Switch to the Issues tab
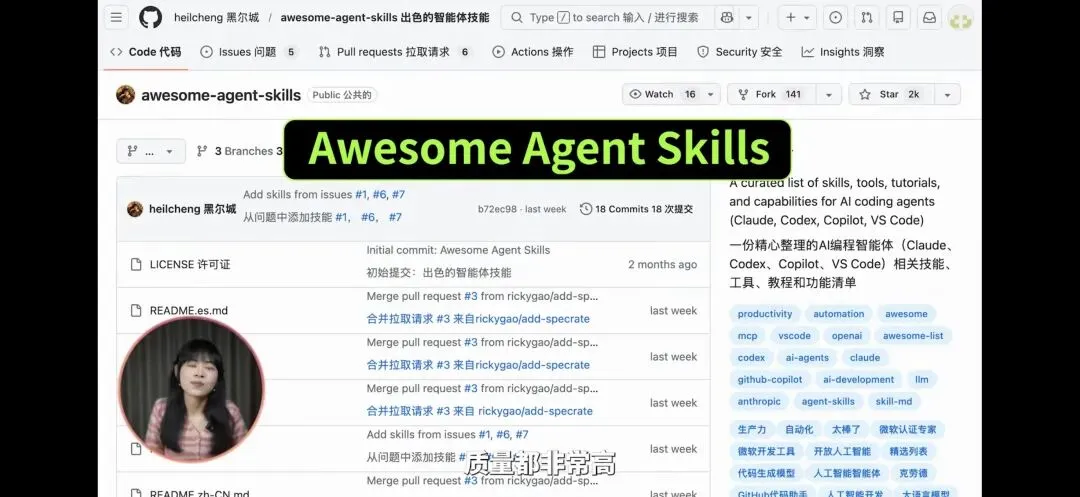The image size is (1080, 497). pos(247,52)
